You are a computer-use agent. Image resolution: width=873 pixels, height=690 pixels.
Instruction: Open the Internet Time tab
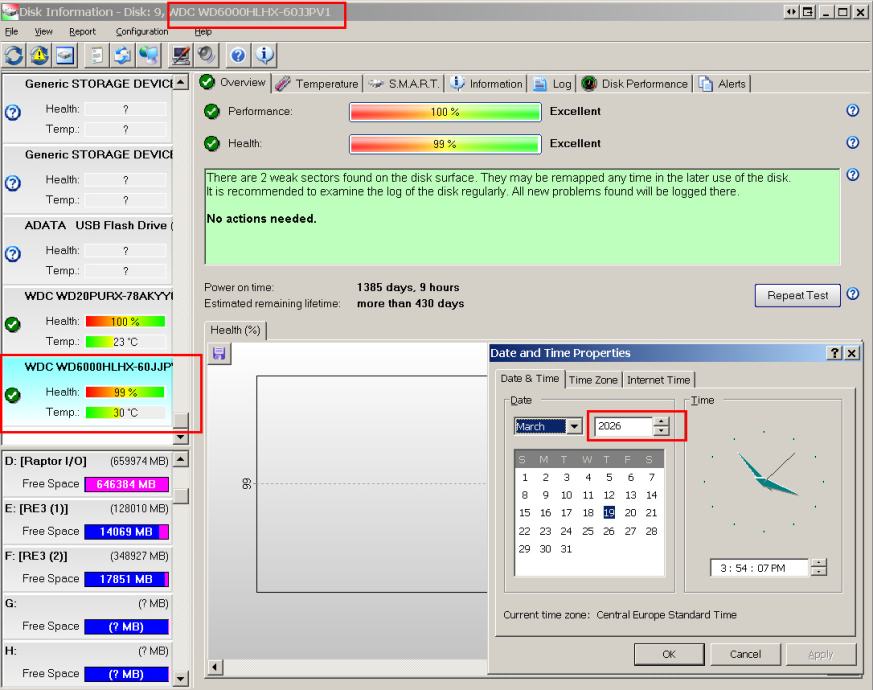658,380
